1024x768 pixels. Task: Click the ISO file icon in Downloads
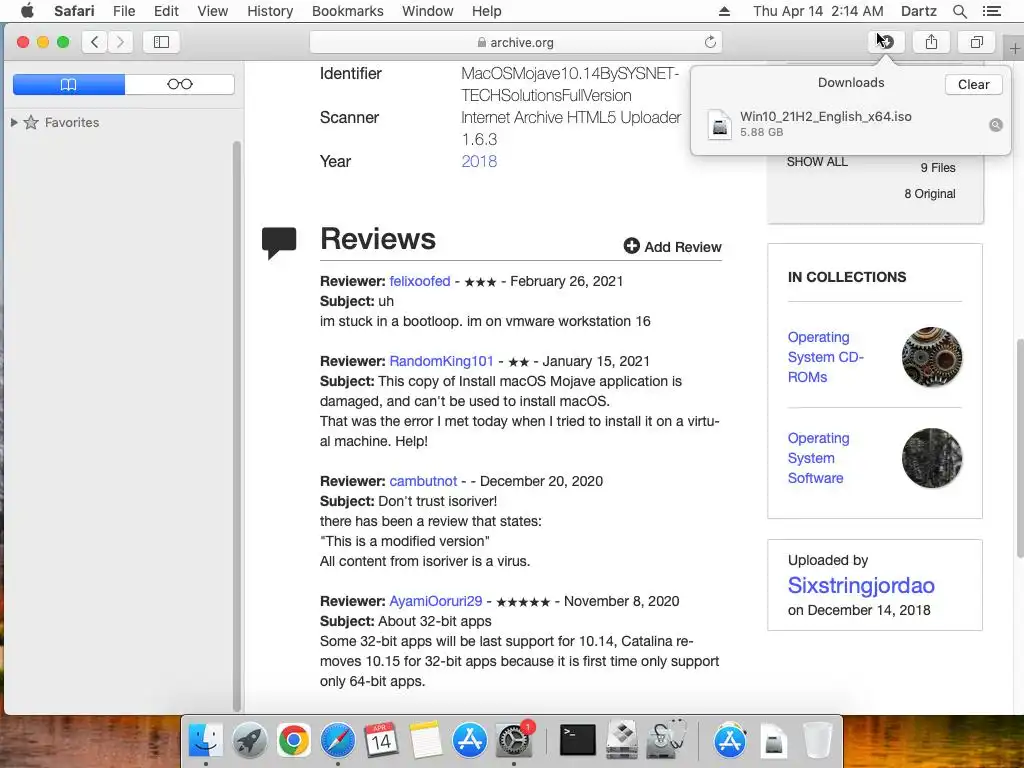720,124
